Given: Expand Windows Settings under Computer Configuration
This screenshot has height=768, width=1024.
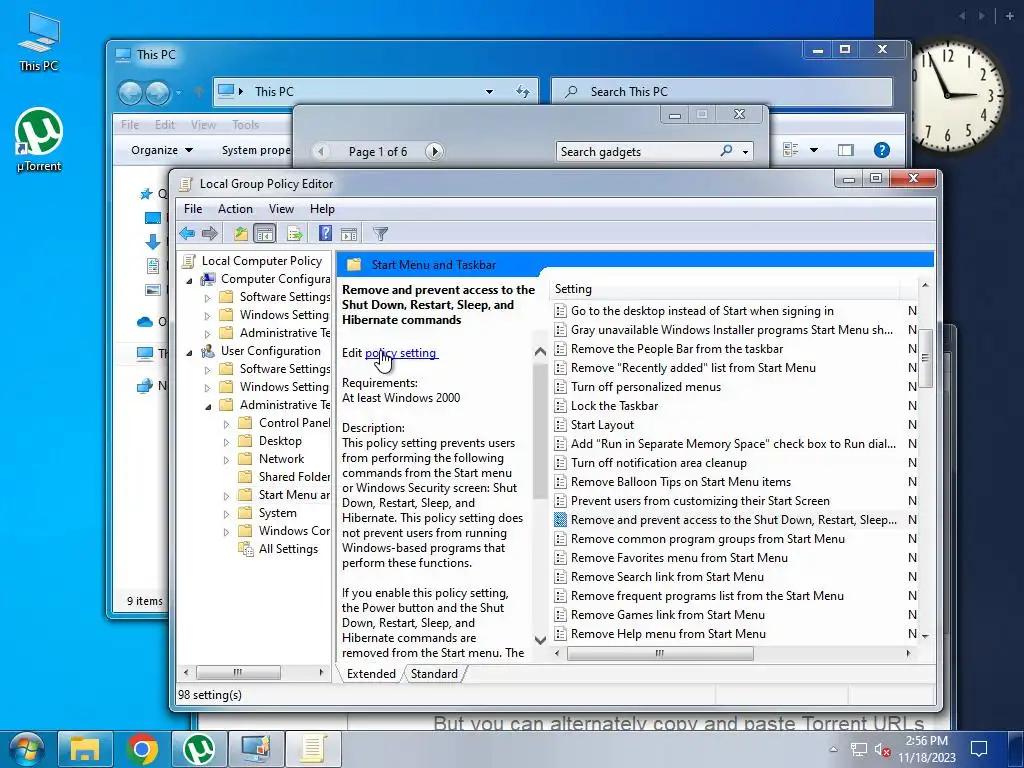Looking at the screenshot, I should (x=208, y=316).
